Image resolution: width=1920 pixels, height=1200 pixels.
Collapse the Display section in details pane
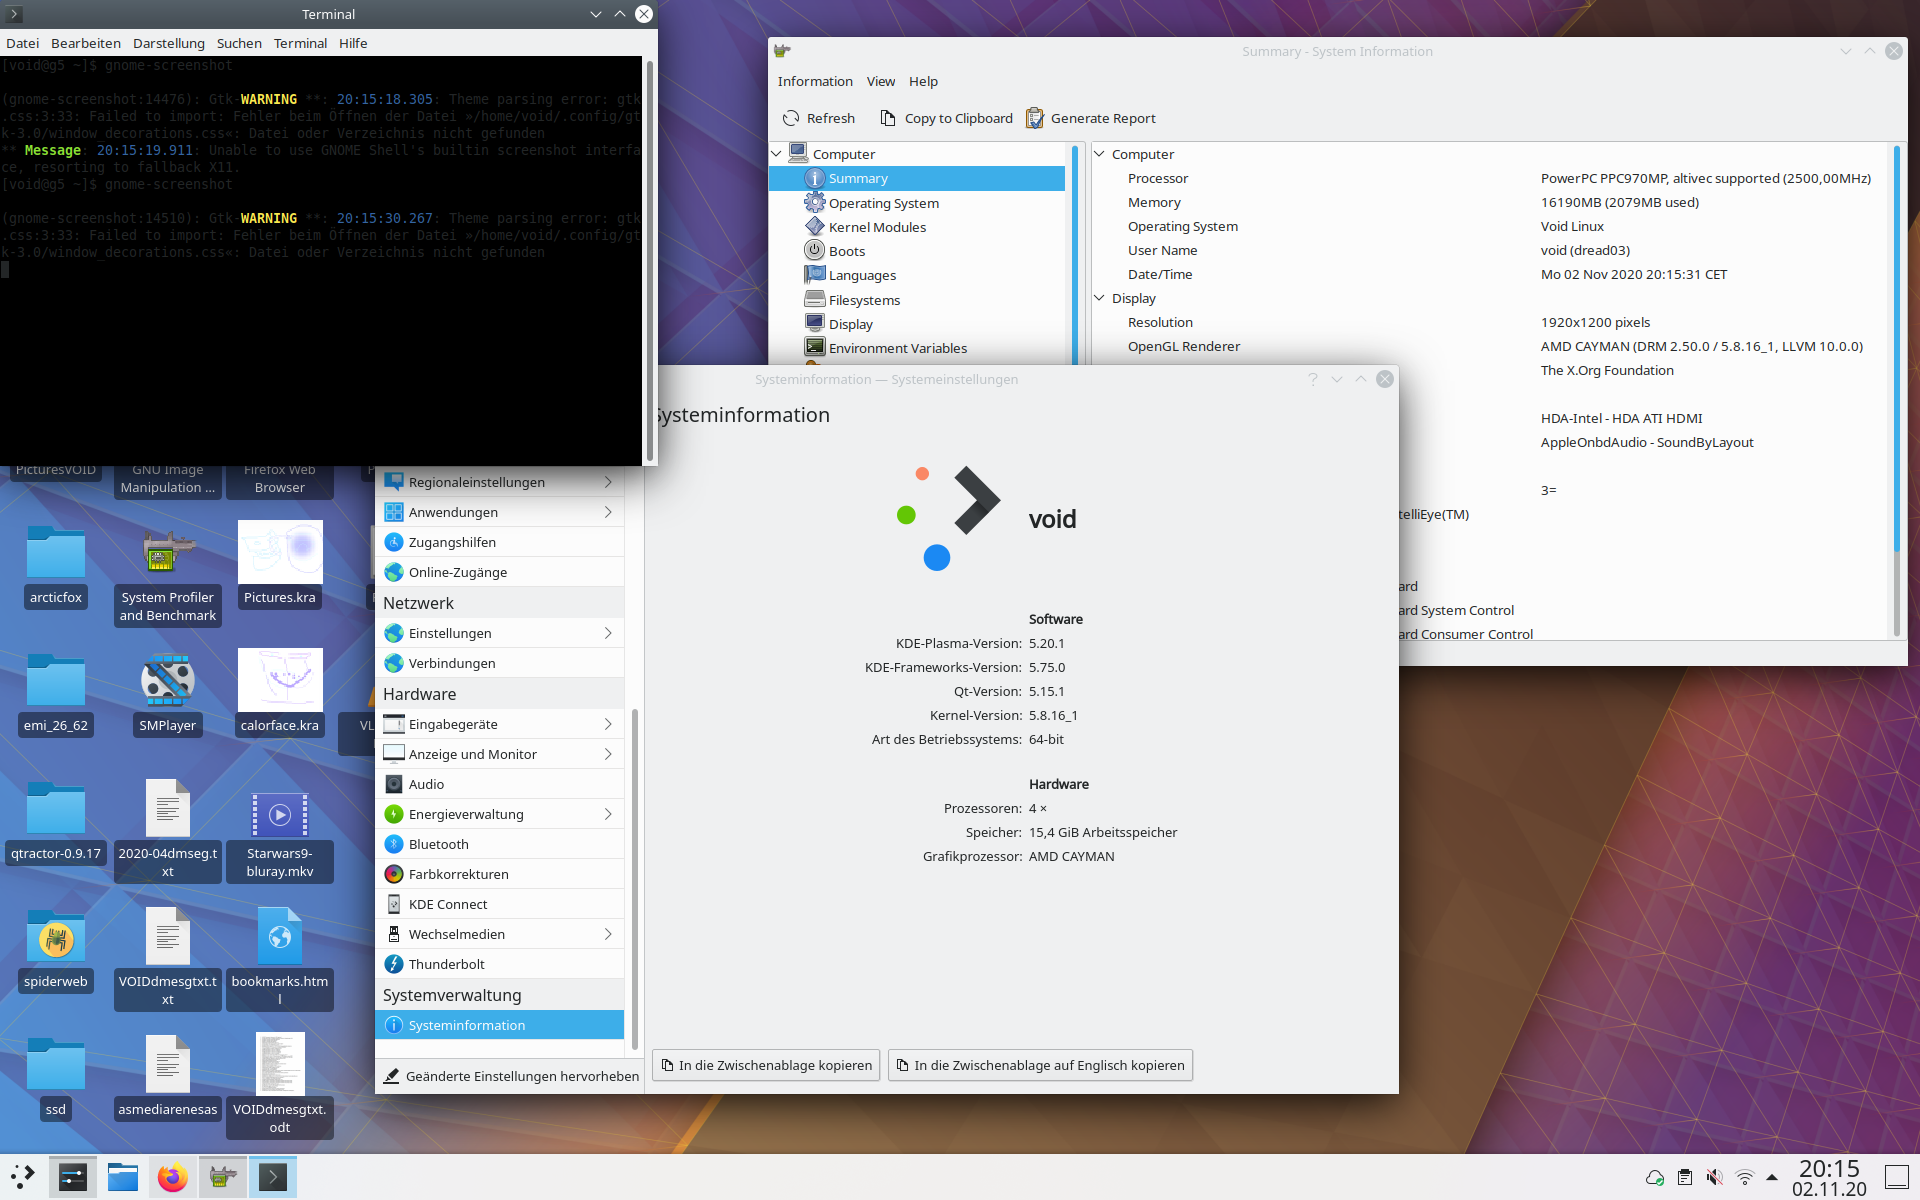[1100, 298]
